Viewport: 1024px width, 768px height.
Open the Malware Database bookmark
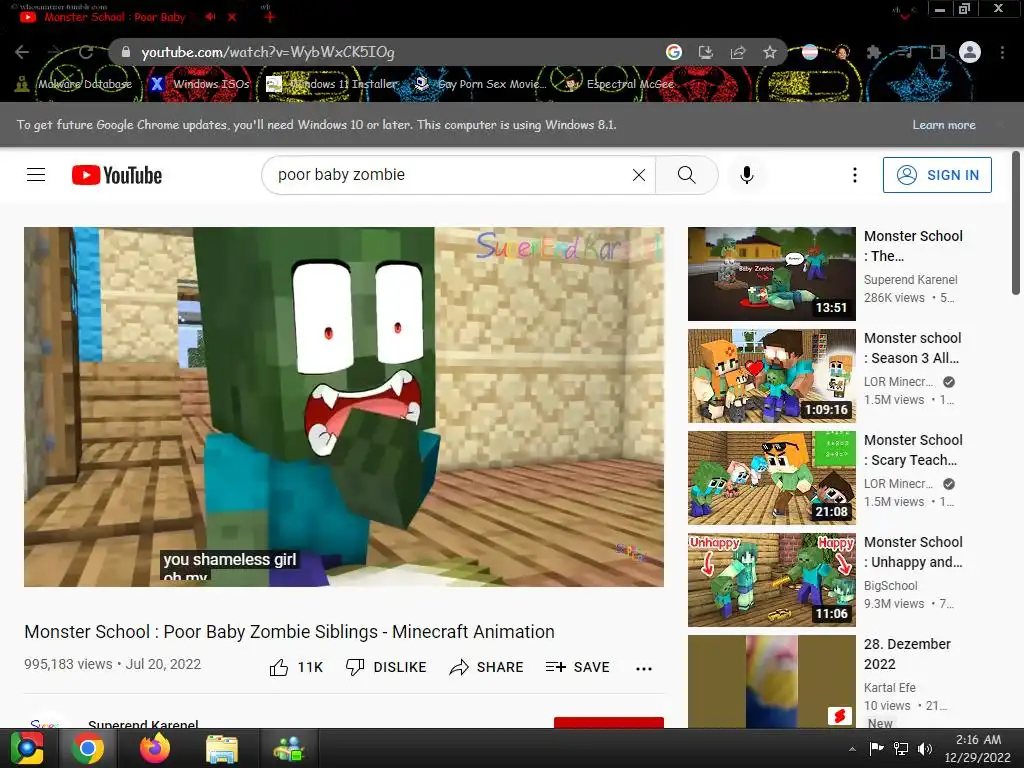pyautogui.click(x=74, y=84)
